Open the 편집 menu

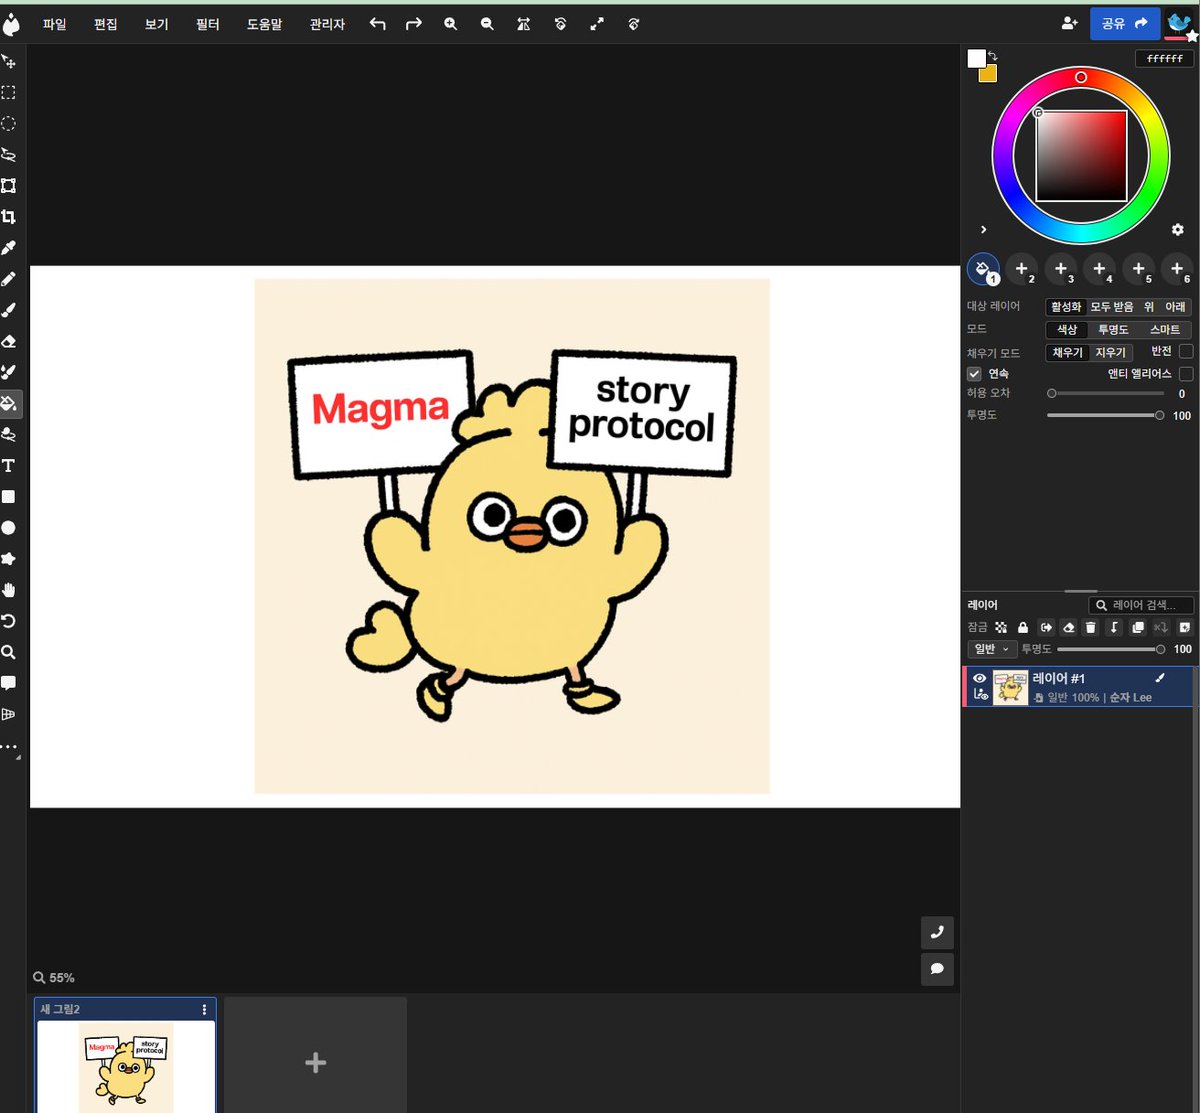[x=105, y=24]
